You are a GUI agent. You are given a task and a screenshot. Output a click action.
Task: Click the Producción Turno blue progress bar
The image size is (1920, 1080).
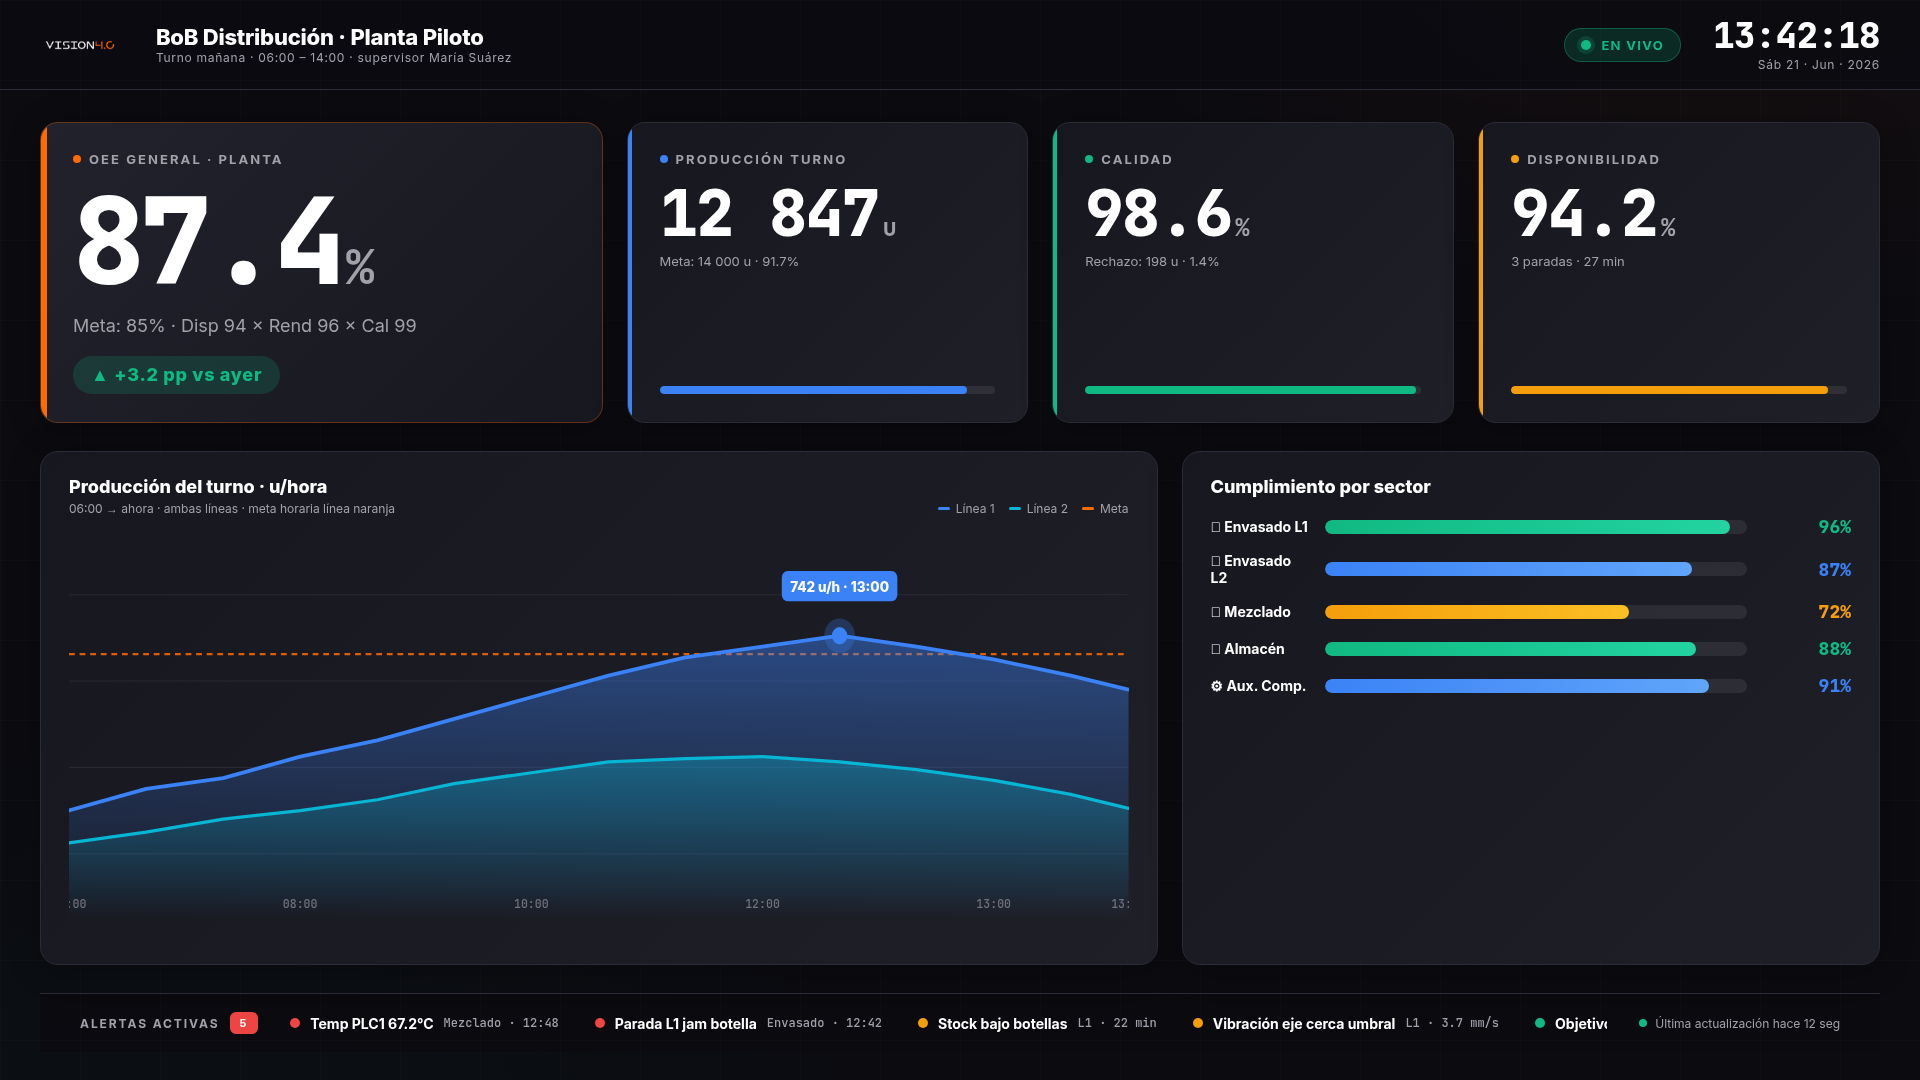click(x=827, y=390)
